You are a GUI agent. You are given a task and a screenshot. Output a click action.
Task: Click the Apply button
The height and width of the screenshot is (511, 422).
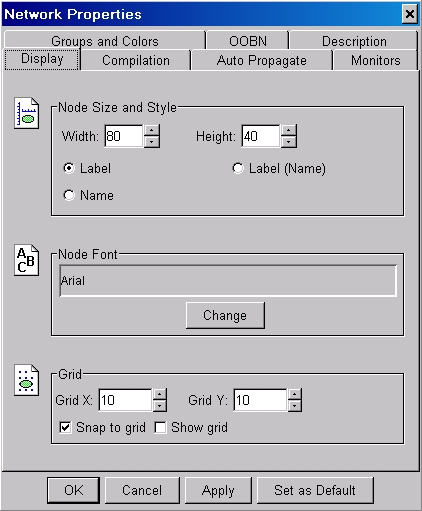(218, 490)
